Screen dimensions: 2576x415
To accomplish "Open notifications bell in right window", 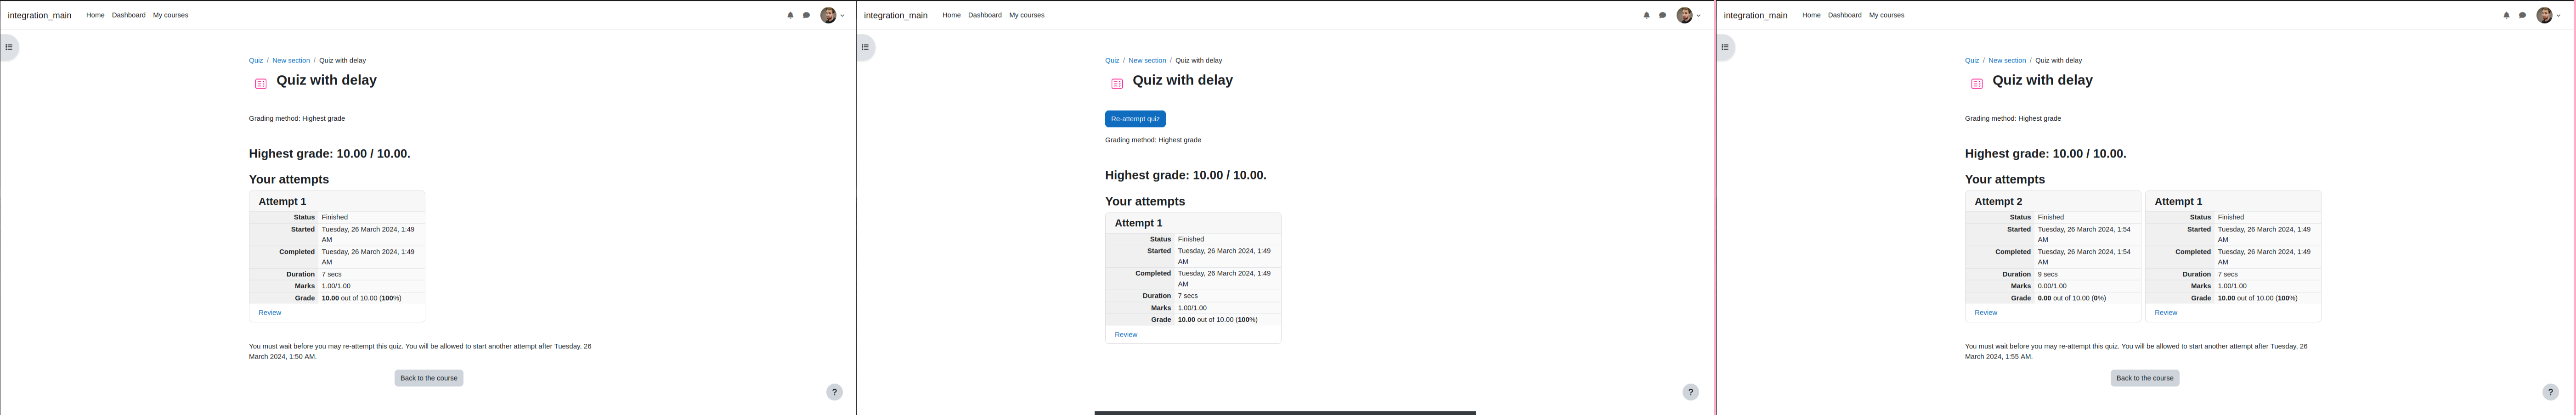I will (2506, 15).
